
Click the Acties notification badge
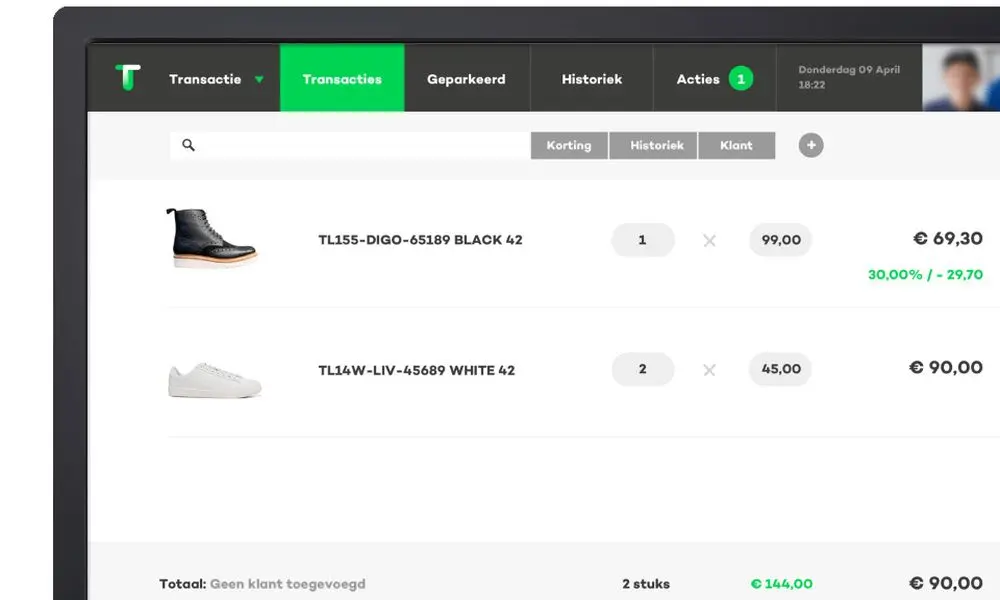pos(740,79)
